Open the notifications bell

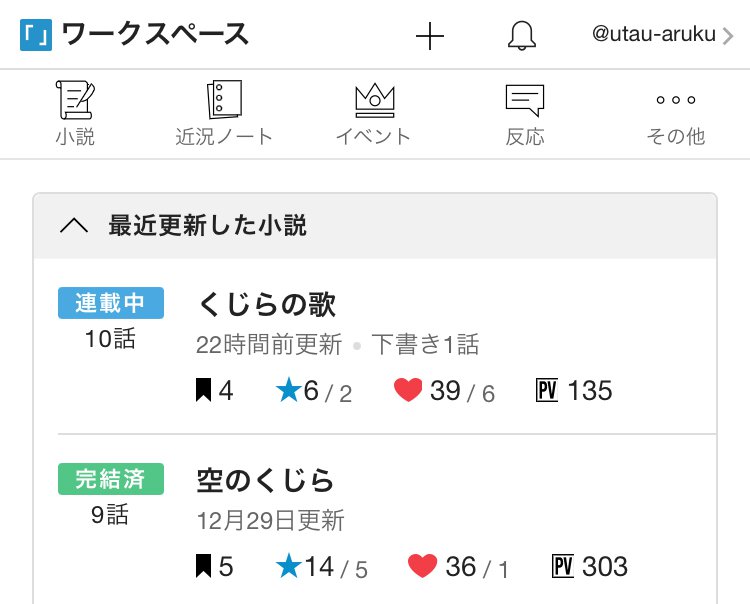(x=521, y=36)
